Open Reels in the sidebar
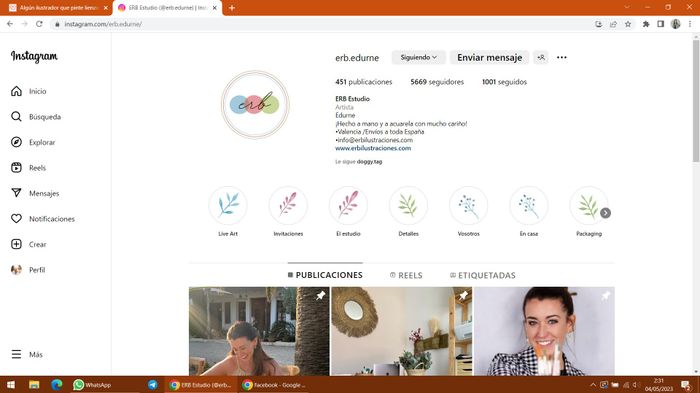Screen dimensions: 700x393 tap(28, 167)
